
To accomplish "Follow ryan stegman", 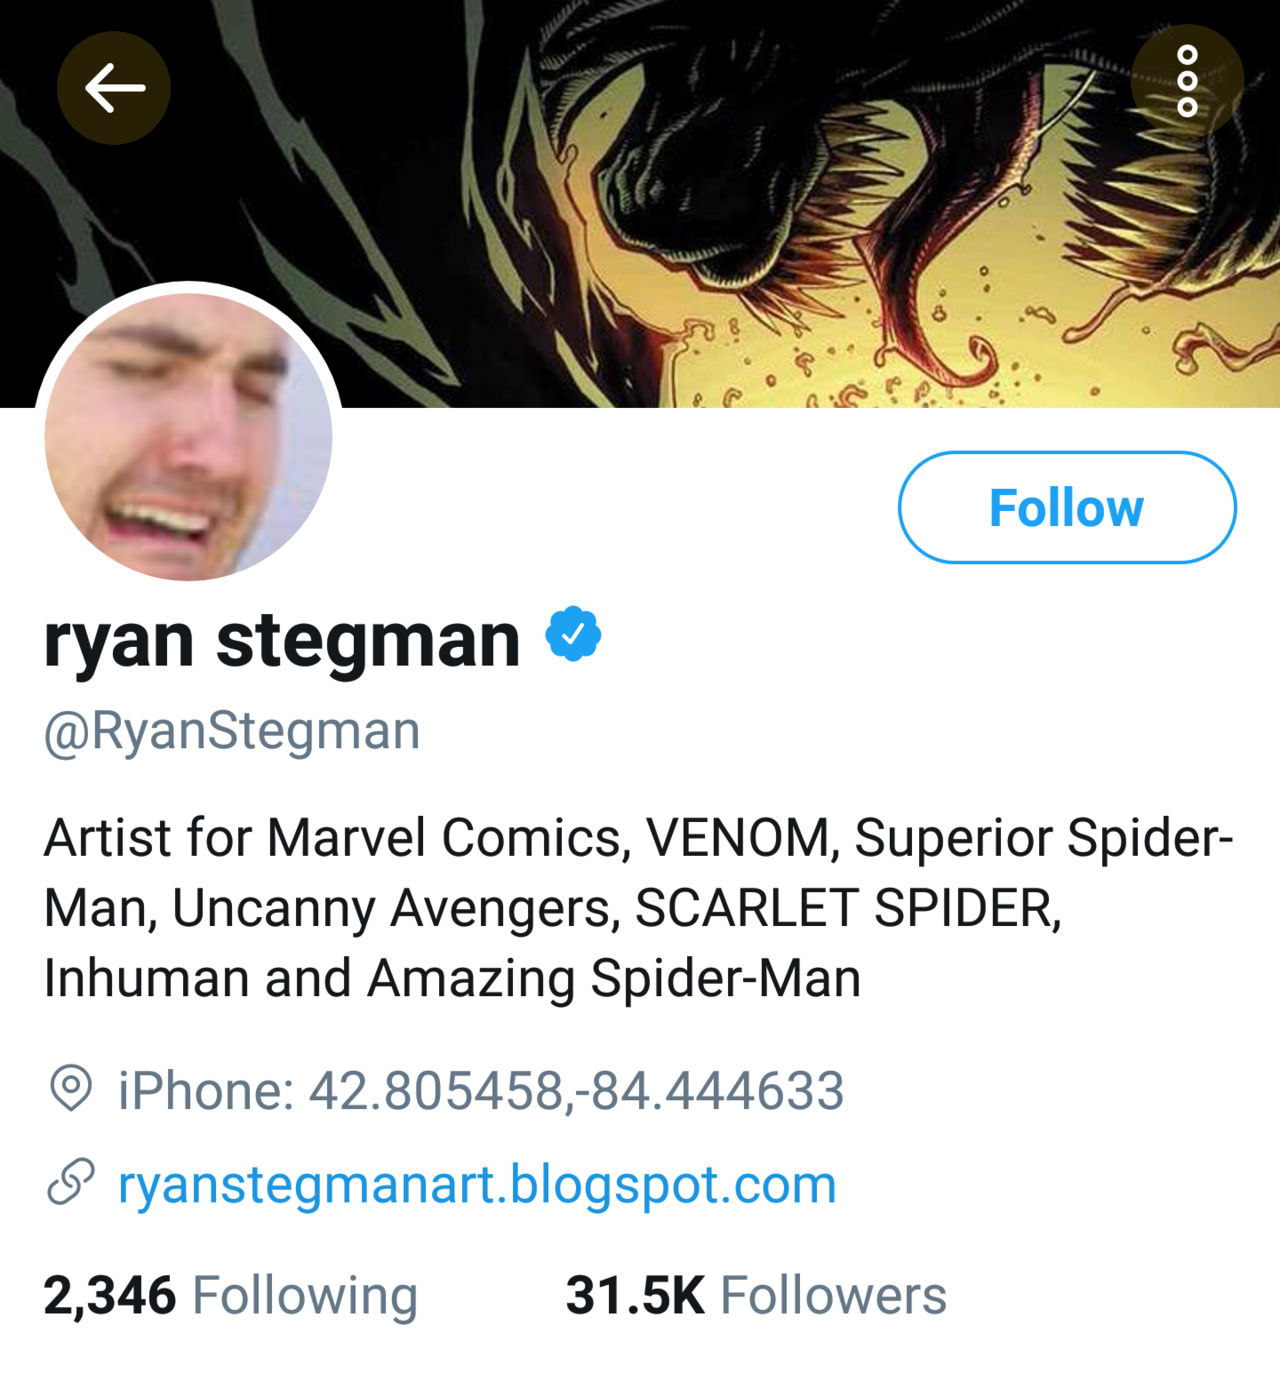I will point(1066,507).
